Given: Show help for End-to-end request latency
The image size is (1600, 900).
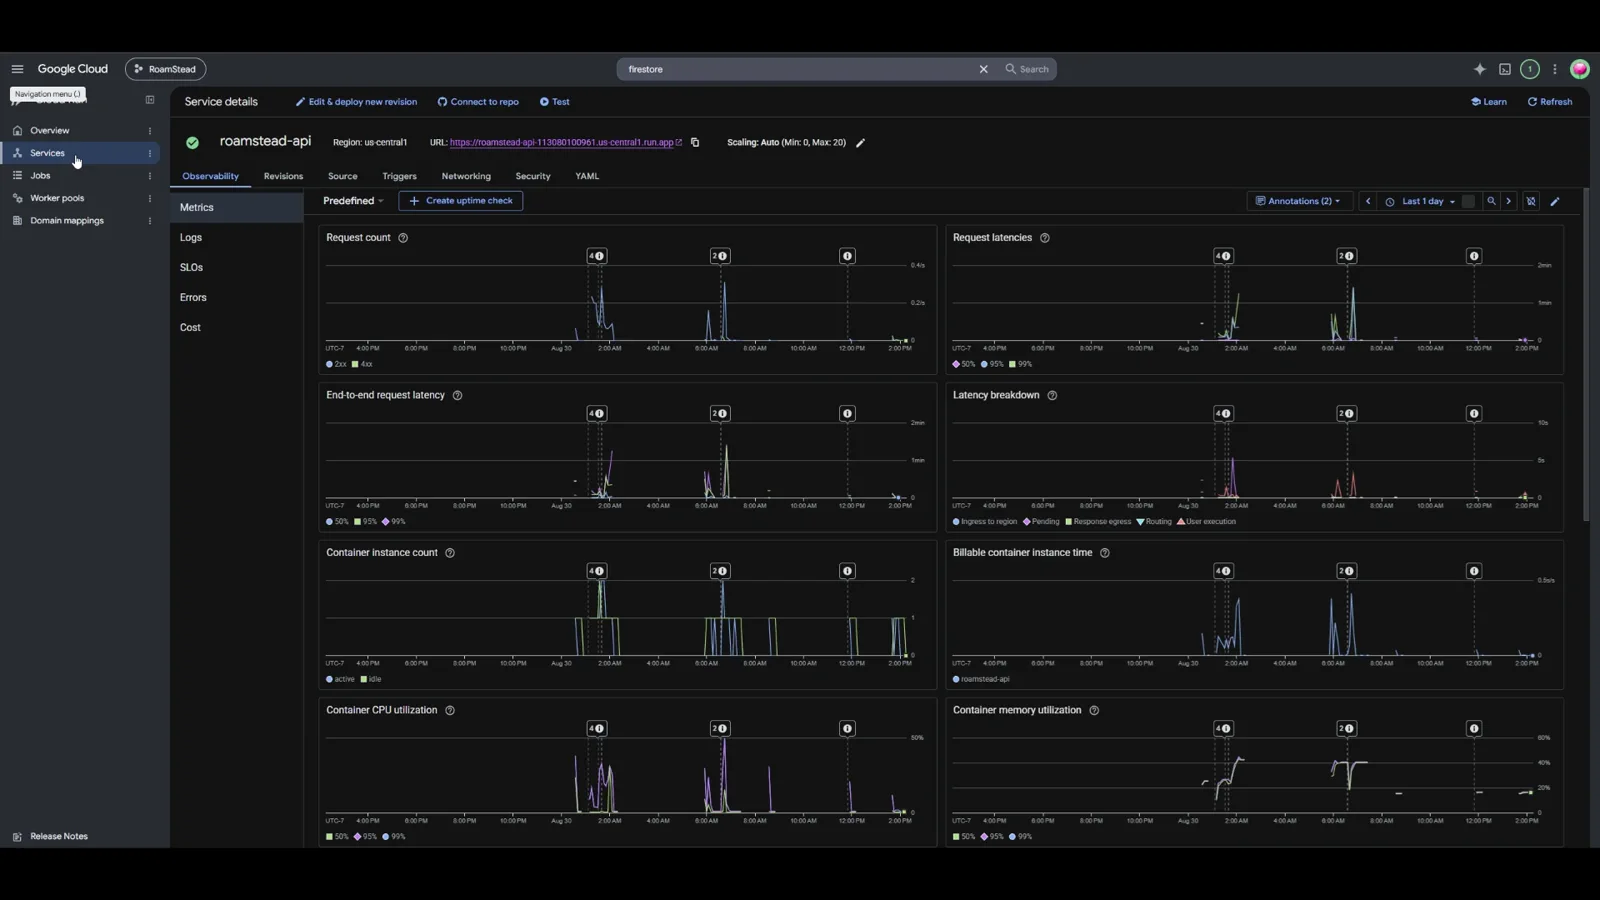Looking at the screenshot, I should 457,395.
